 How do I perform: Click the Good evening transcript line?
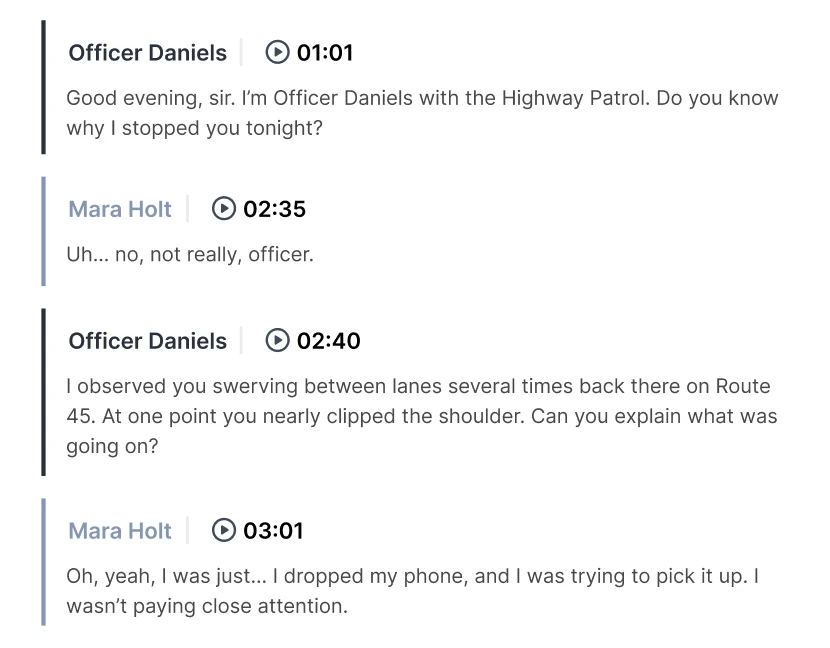pyautogui.click(x=420, y=112)
